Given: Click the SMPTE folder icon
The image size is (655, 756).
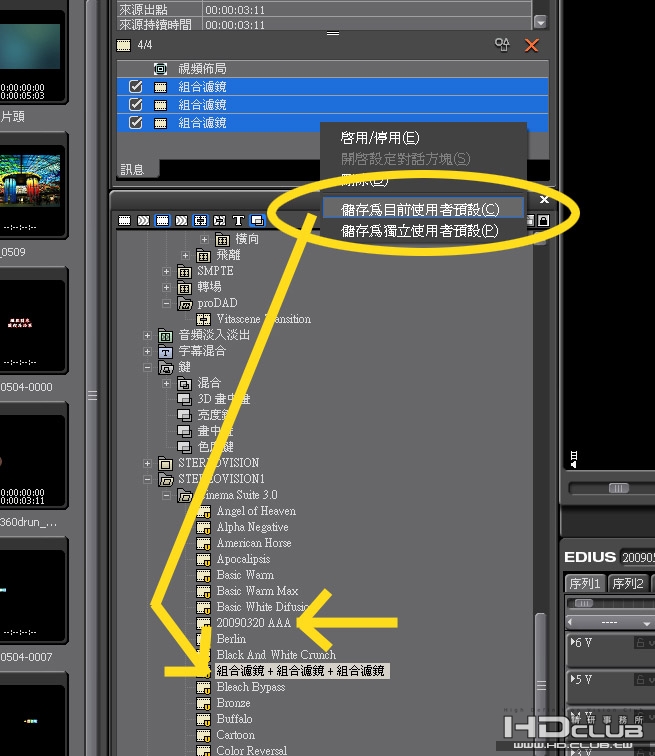Looking at the screenshot, I should point(185,271).
